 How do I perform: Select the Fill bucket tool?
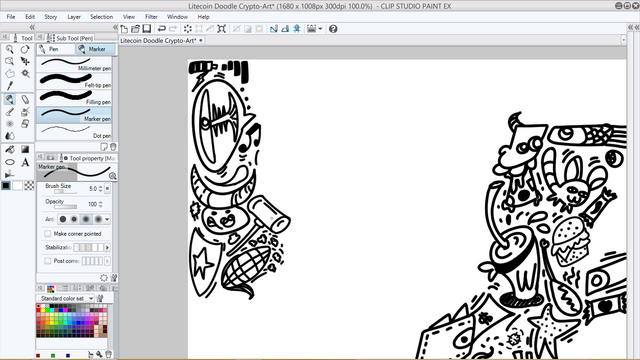pos(10,149)
